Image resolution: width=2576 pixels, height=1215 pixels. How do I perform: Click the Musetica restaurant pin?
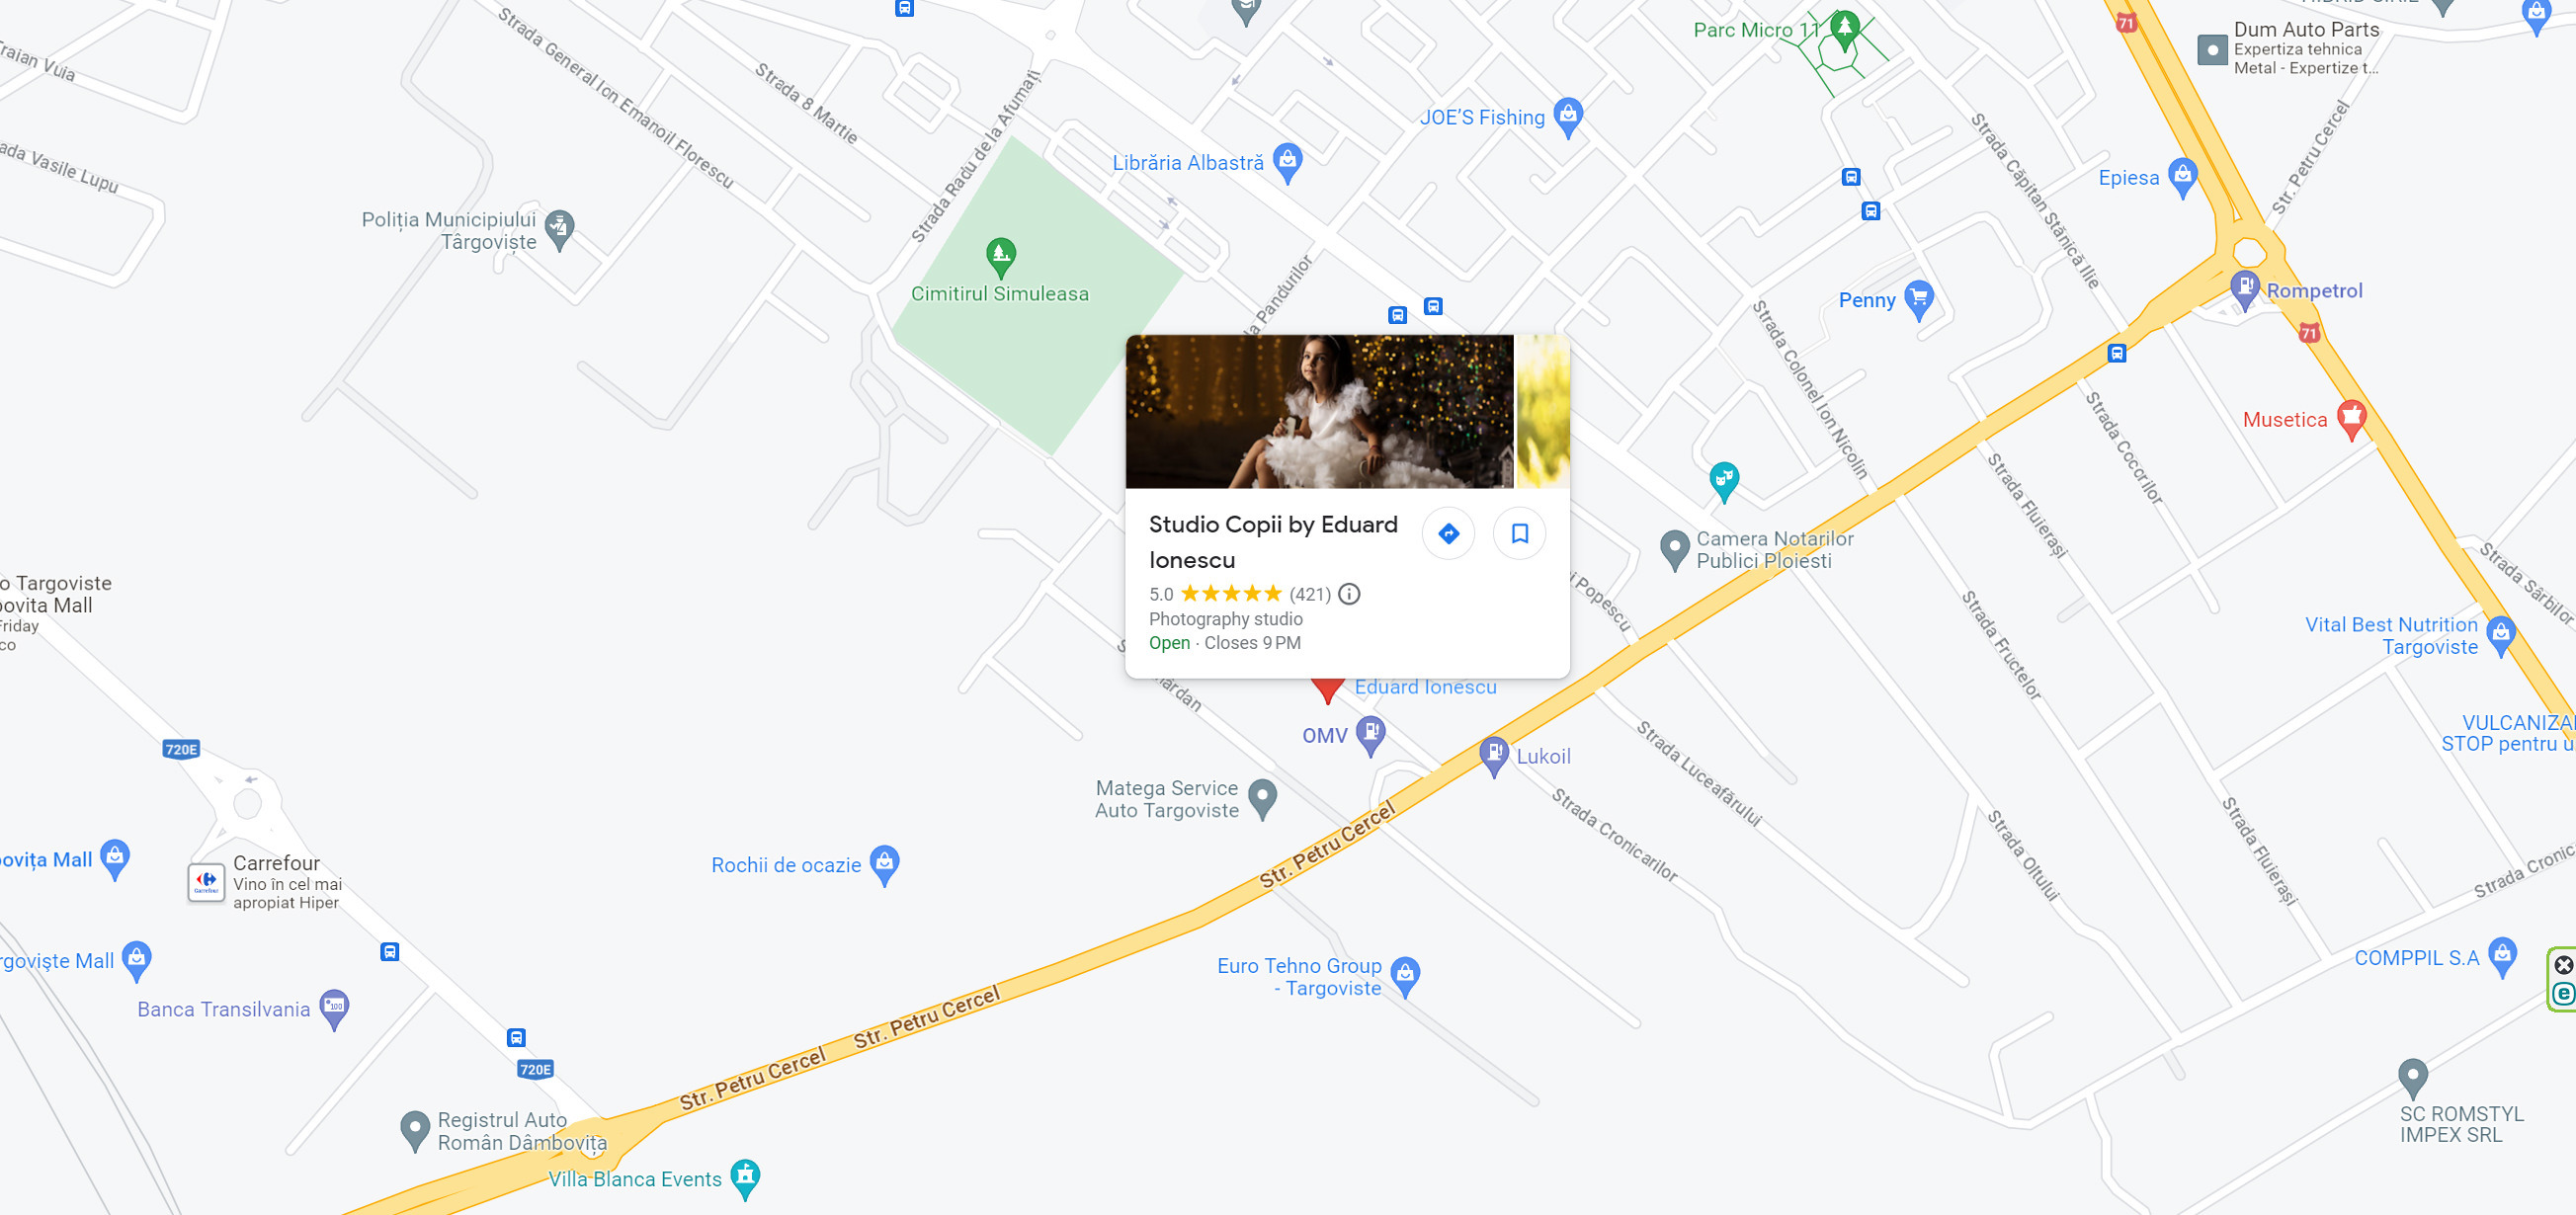click(x=2351, y=419)
